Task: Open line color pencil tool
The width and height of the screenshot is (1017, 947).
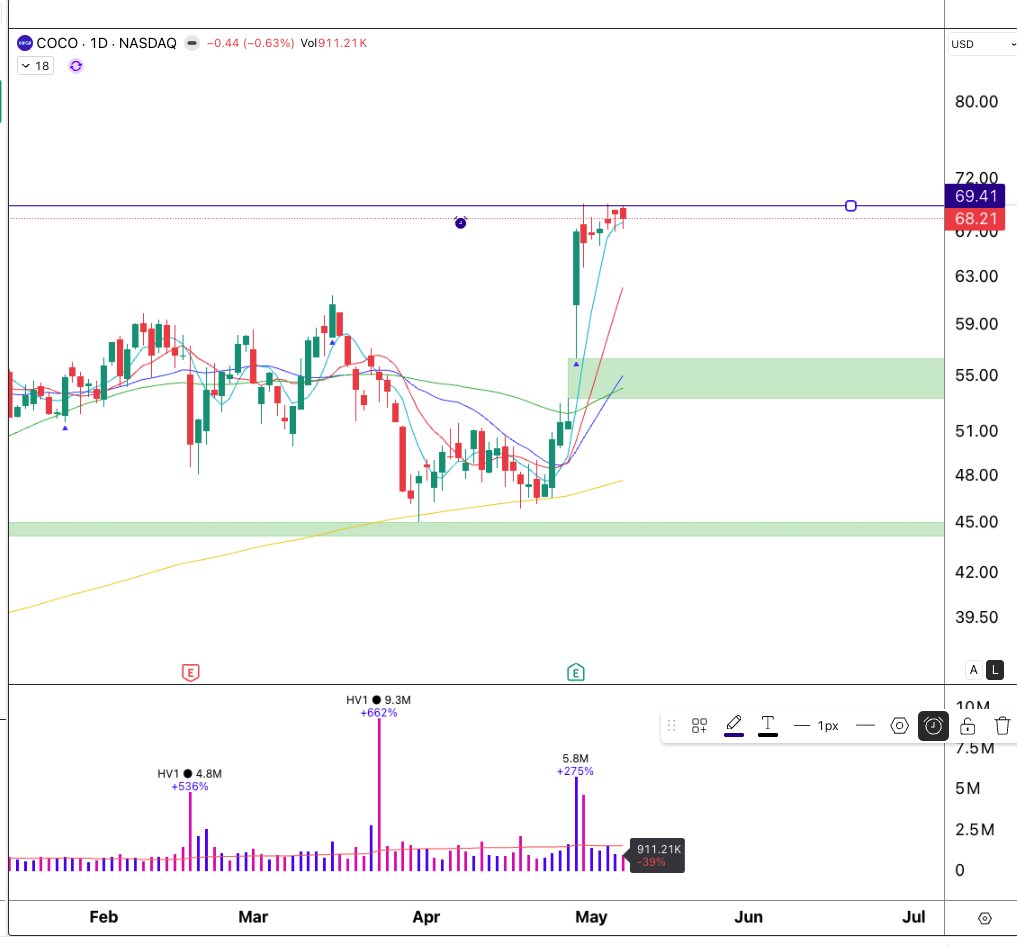Action: pyautogui.click(x=734, y=725)
